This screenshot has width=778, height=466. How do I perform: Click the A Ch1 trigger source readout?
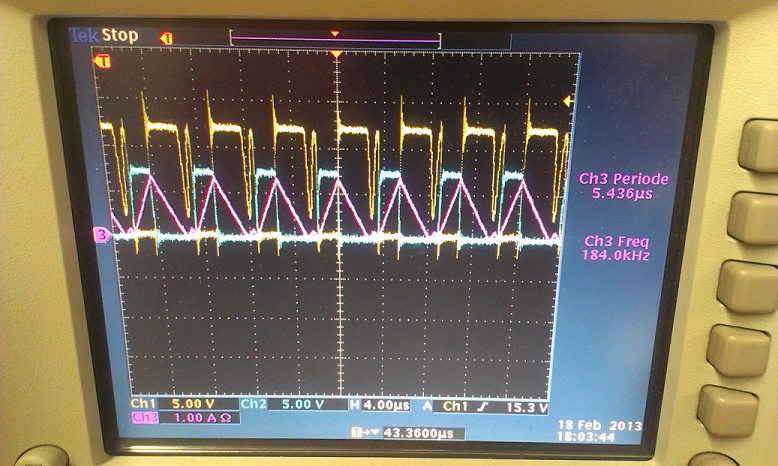446,406
